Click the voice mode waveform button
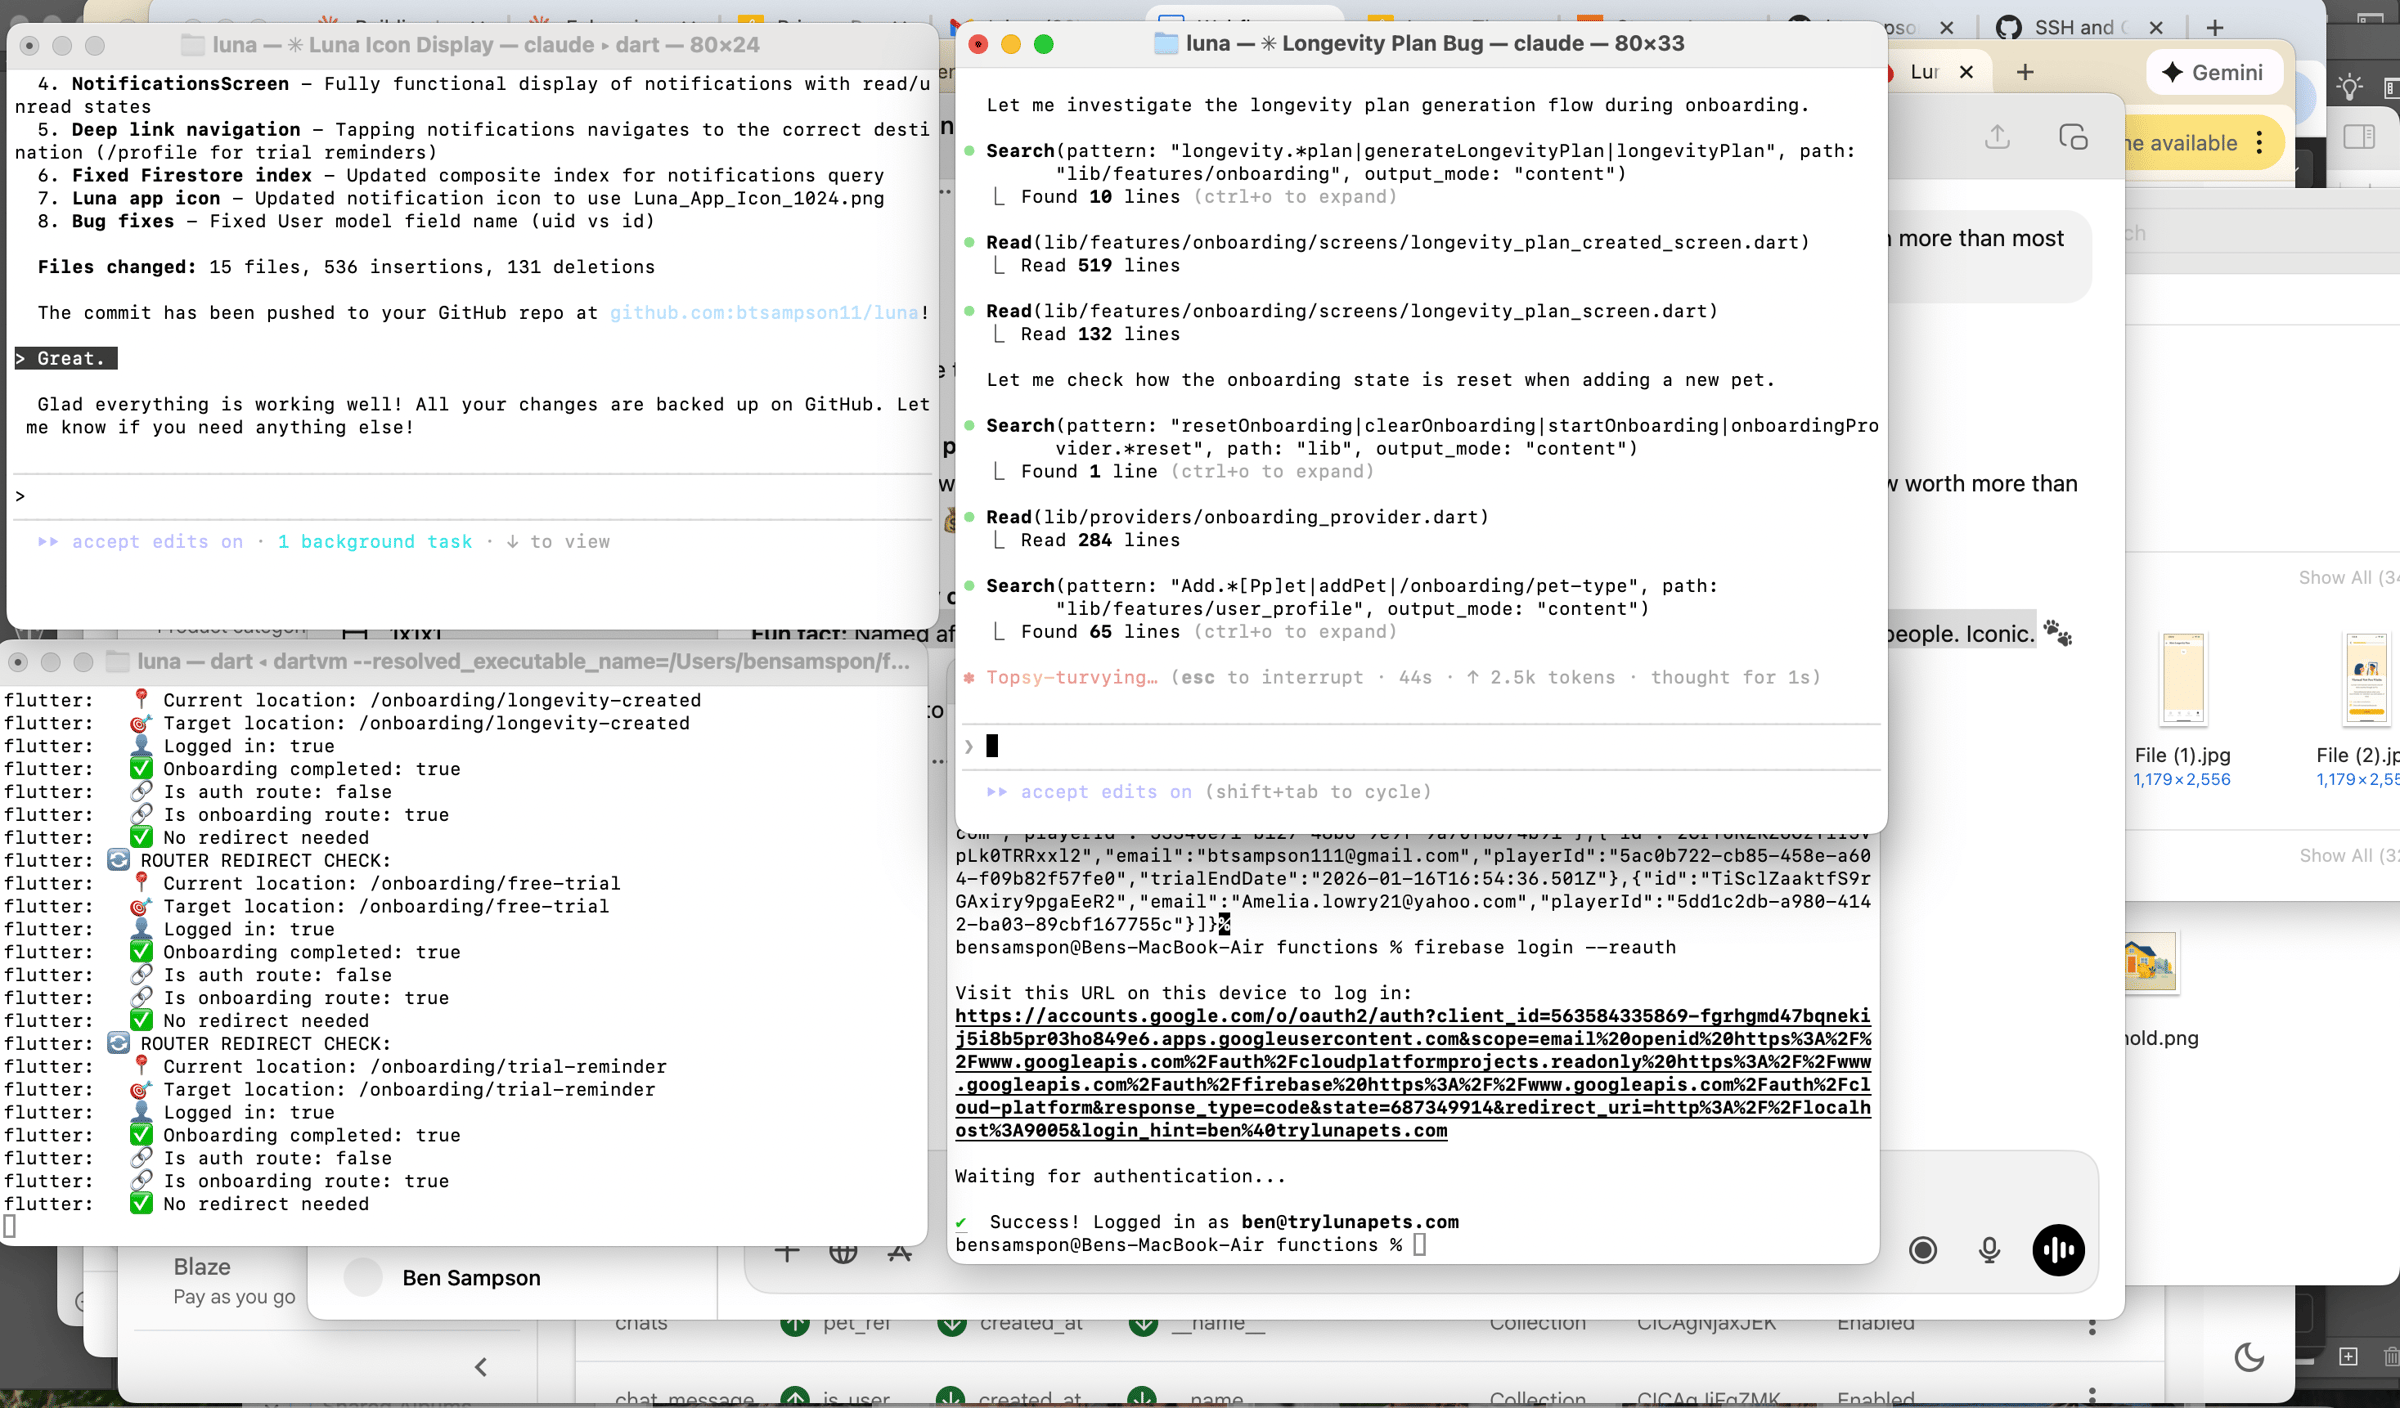The height and width of the screenshot is (1408, 2400). coord(2058,1250)
